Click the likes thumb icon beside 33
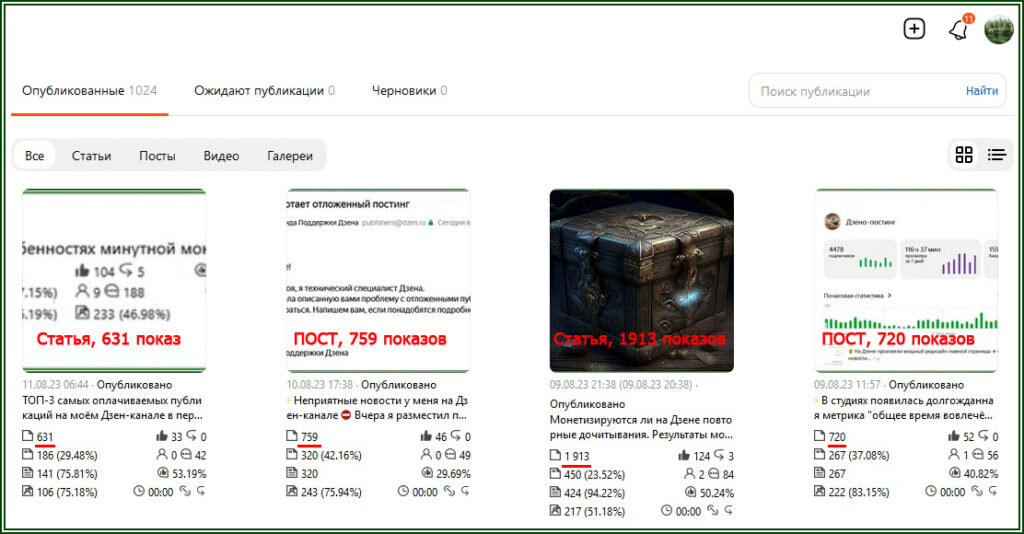This screenshot has width=1024, height=534. [x=162, y=436]
